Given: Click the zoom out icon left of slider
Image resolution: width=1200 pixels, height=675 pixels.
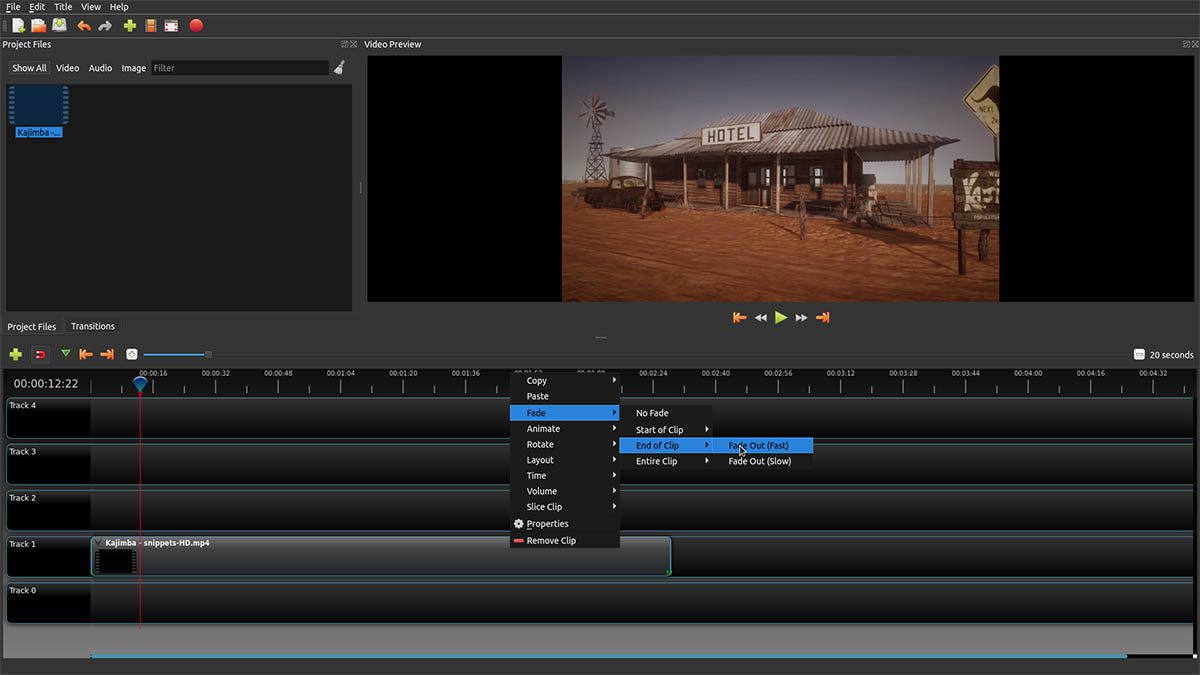Looking at the screenshot, I should point(132,354).
